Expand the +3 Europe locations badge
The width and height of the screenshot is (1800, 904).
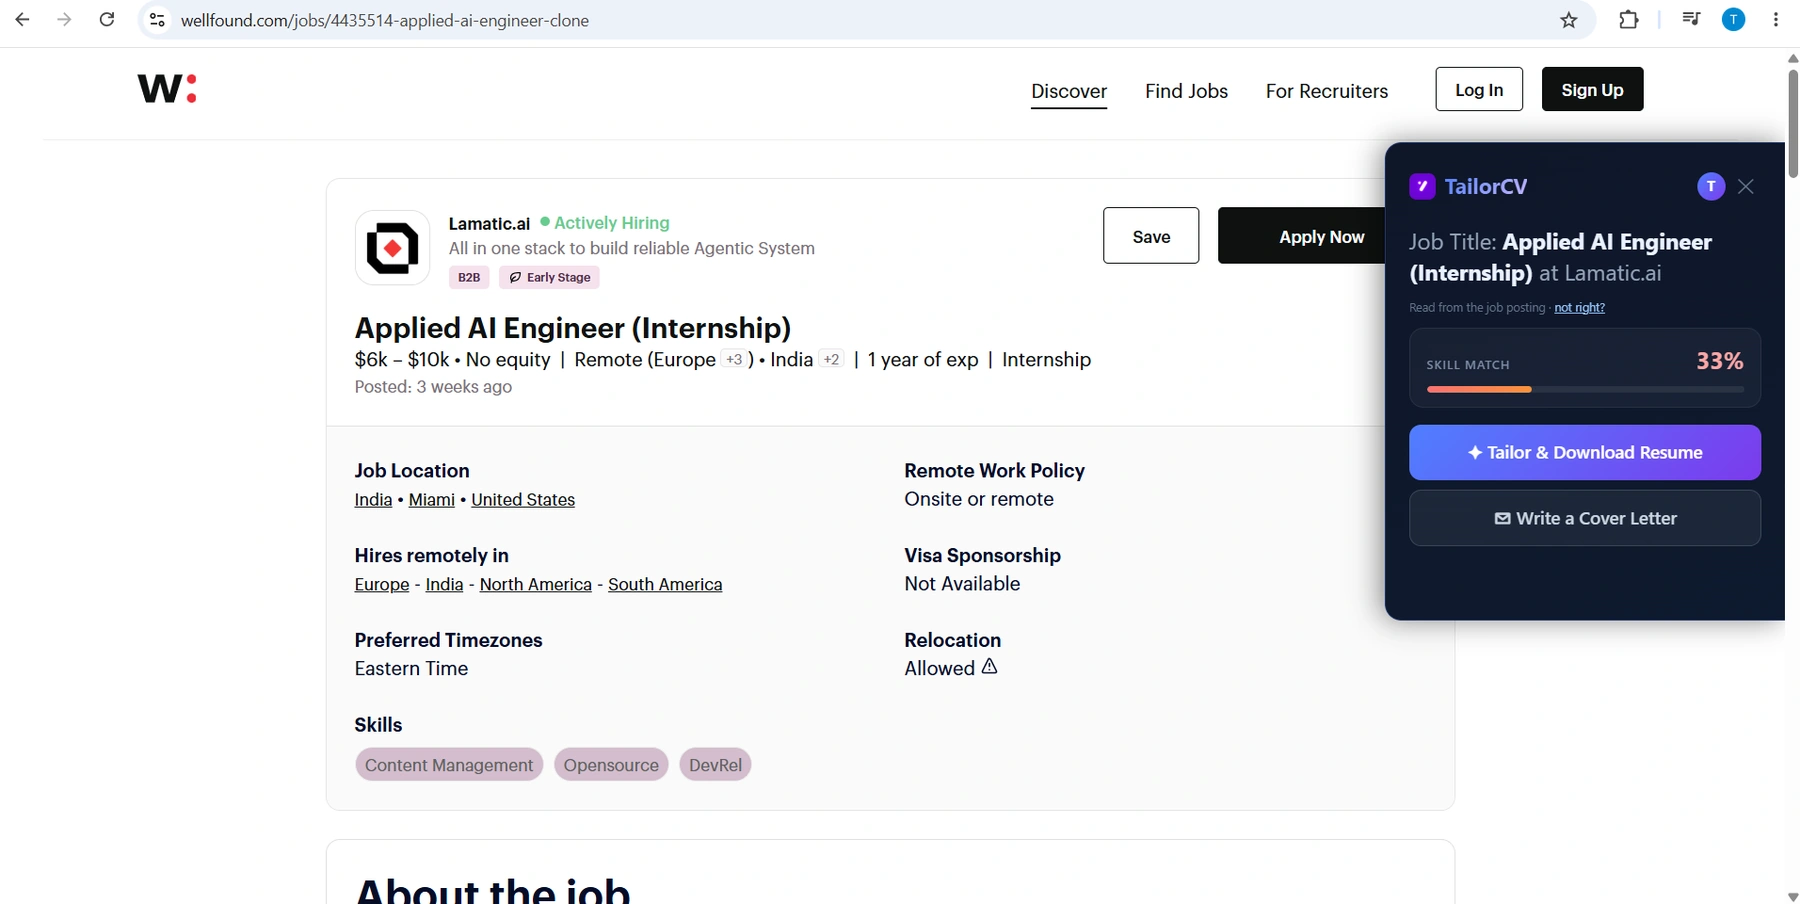point(734,360)
